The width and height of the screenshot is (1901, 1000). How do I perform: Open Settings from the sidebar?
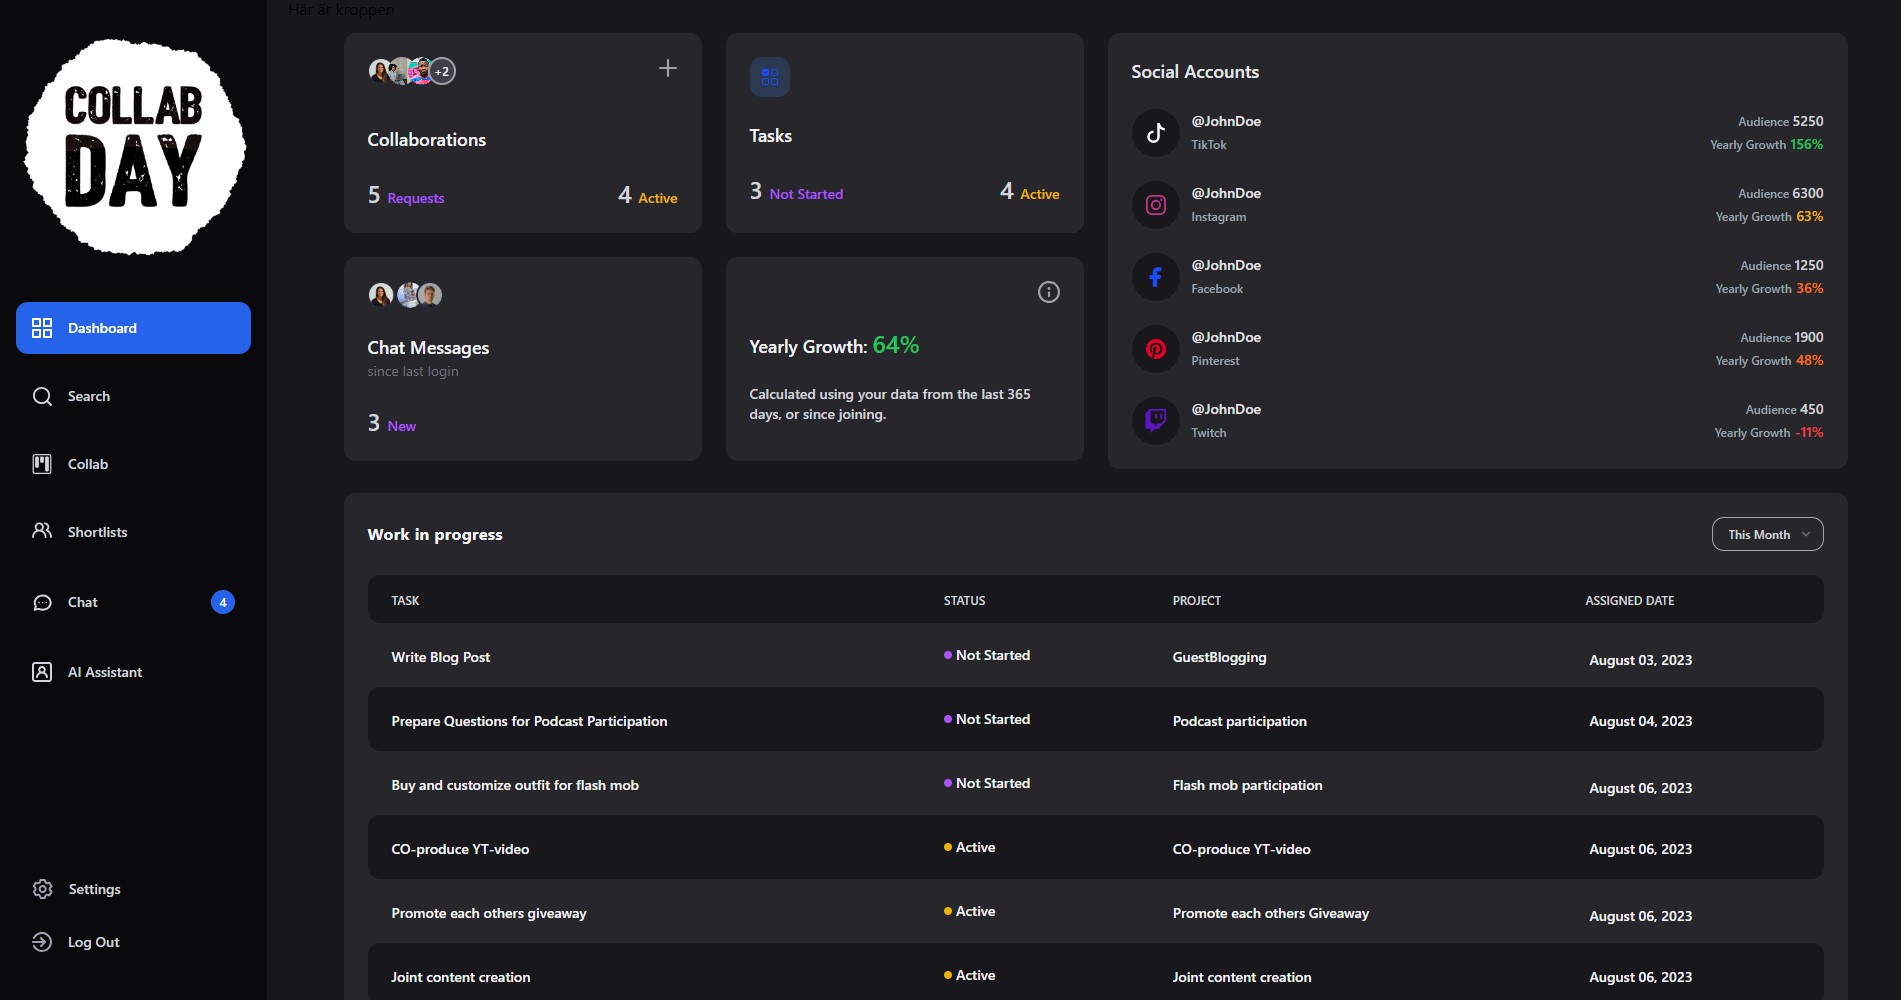[94, 889]
